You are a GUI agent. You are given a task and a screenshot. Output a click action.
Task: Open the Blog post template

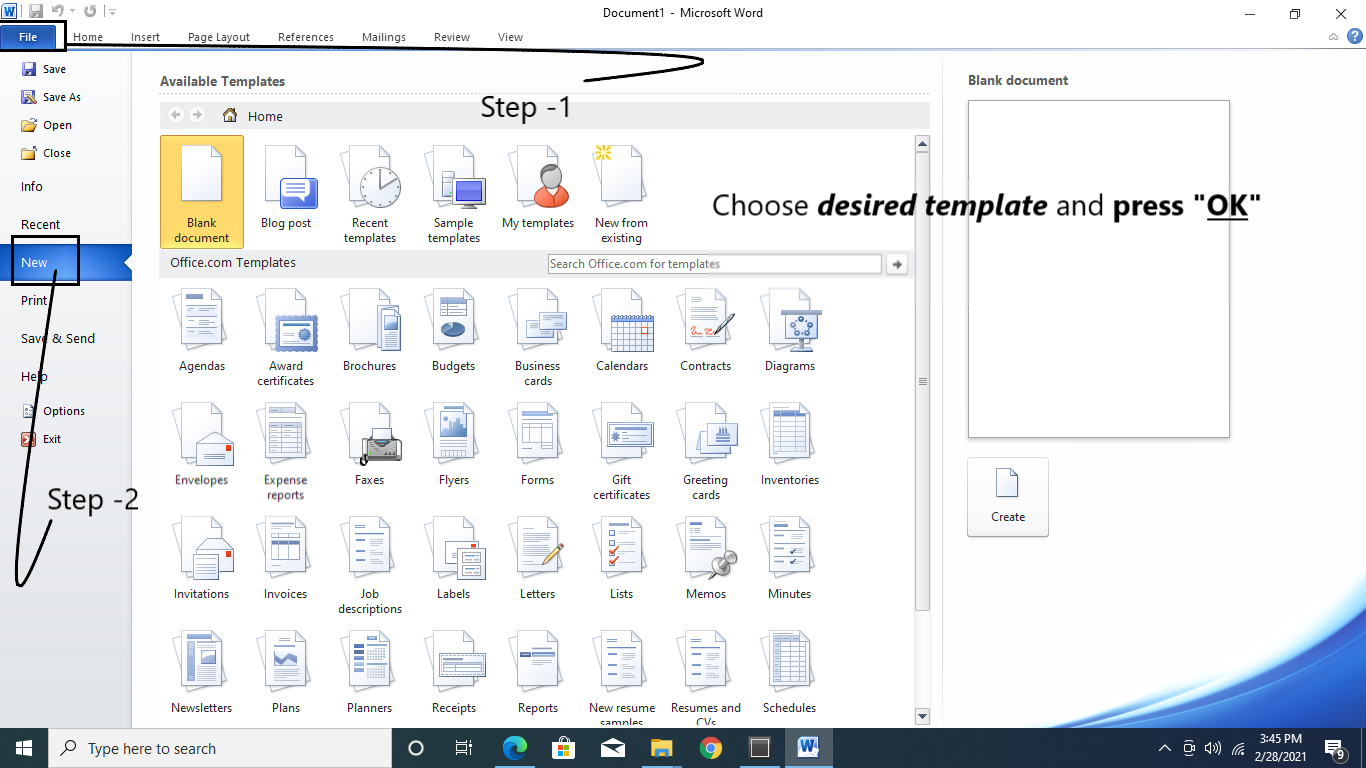(x=286, y=189)
